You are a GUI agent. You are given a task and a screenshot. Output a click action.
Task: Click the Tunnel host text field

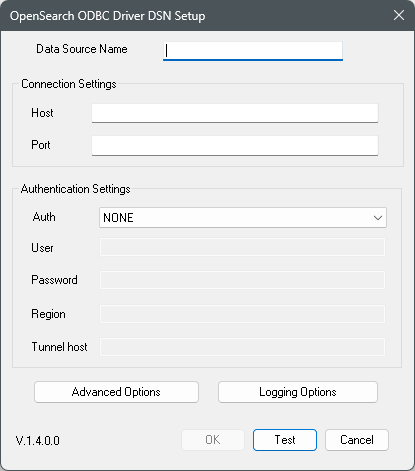point(242,347)
